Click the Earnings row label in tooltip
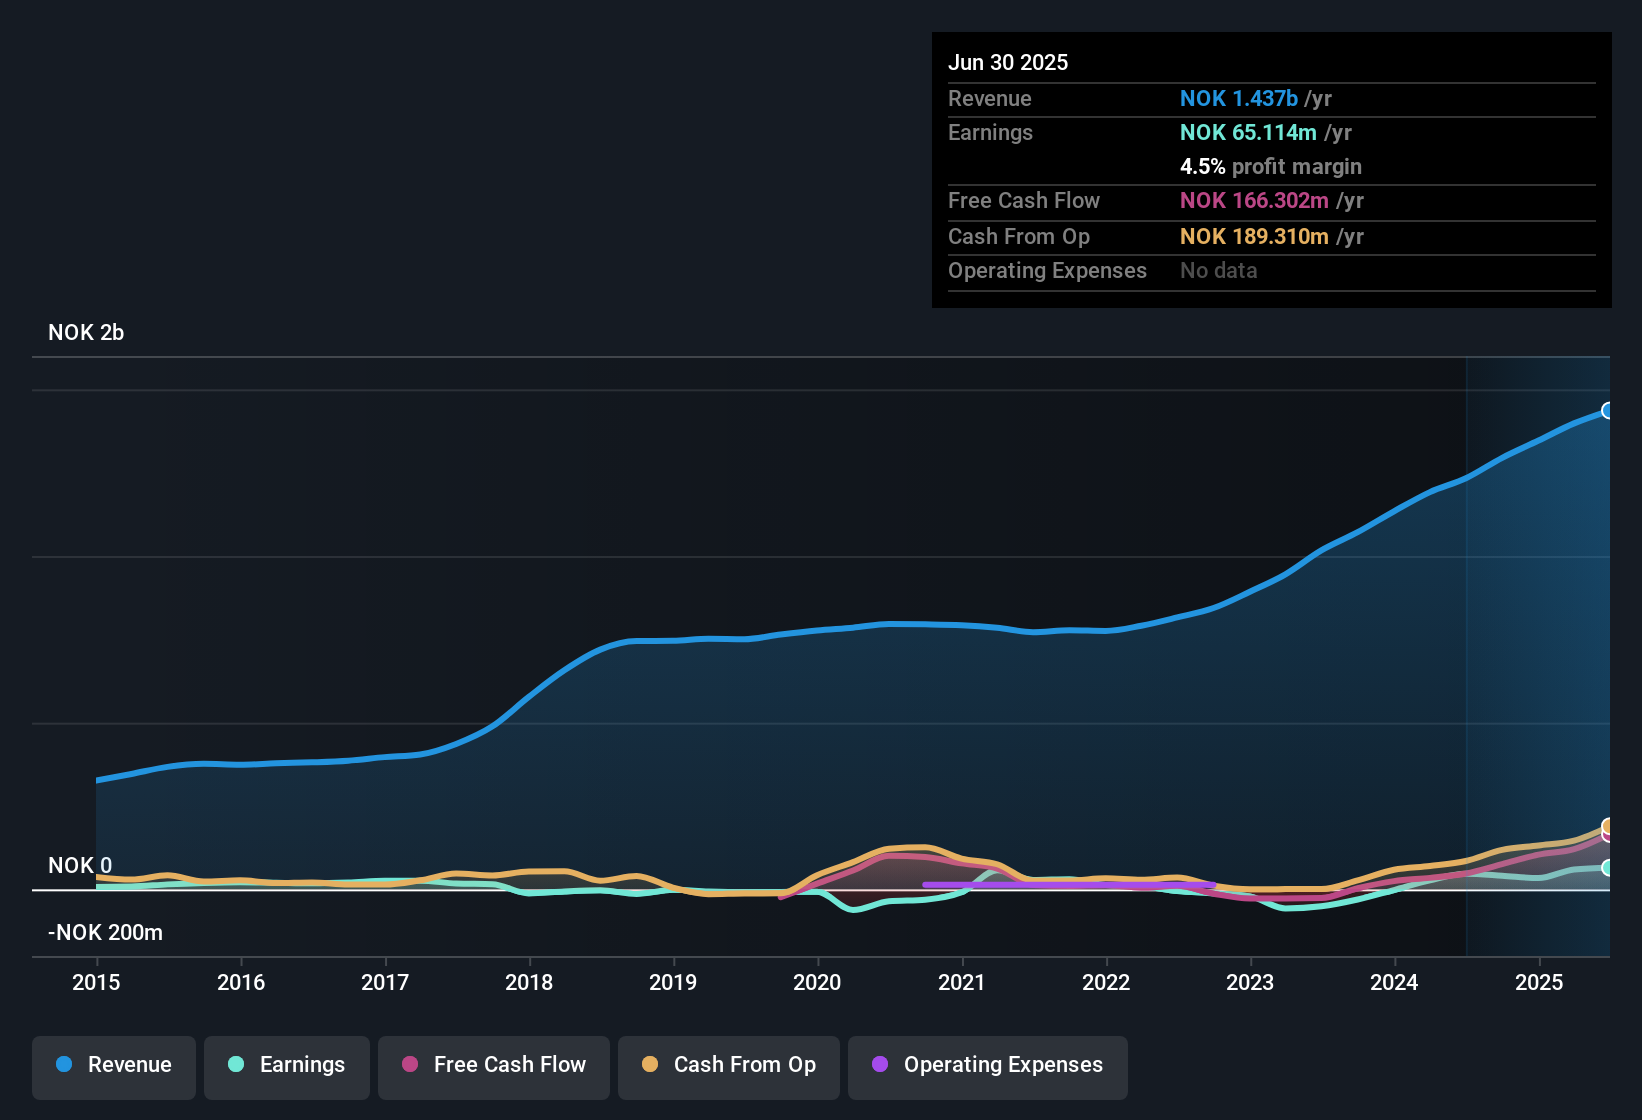1642x1120 pixels. [990, 132]
